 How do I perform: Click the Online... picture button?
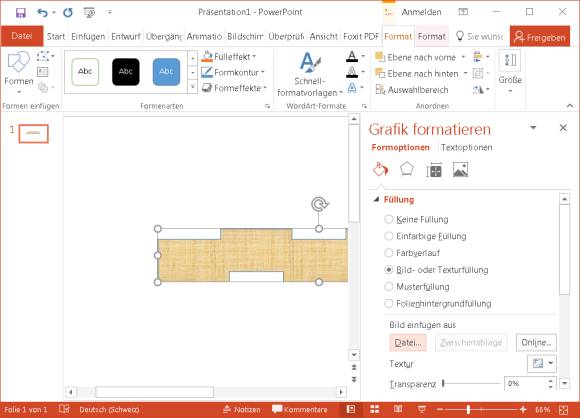(x=536, y=343)
